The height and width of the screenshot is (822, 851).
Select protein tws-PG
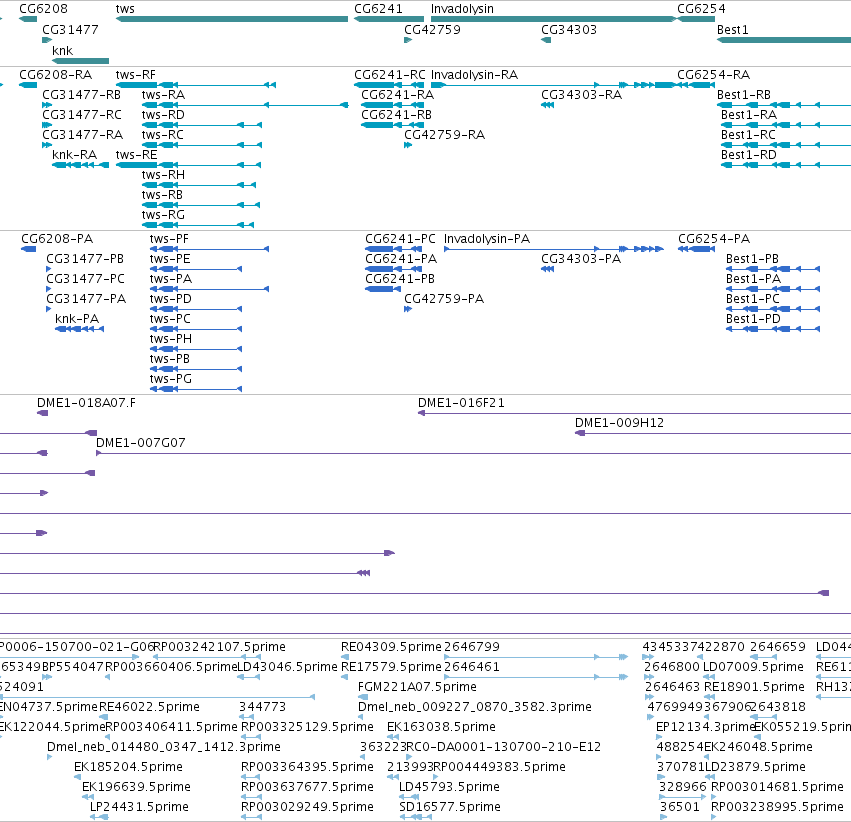click(x=196, y=388)
